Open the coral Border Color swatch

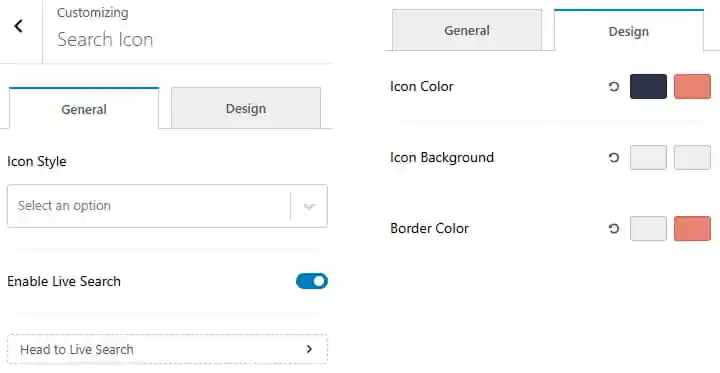[692, 228]
